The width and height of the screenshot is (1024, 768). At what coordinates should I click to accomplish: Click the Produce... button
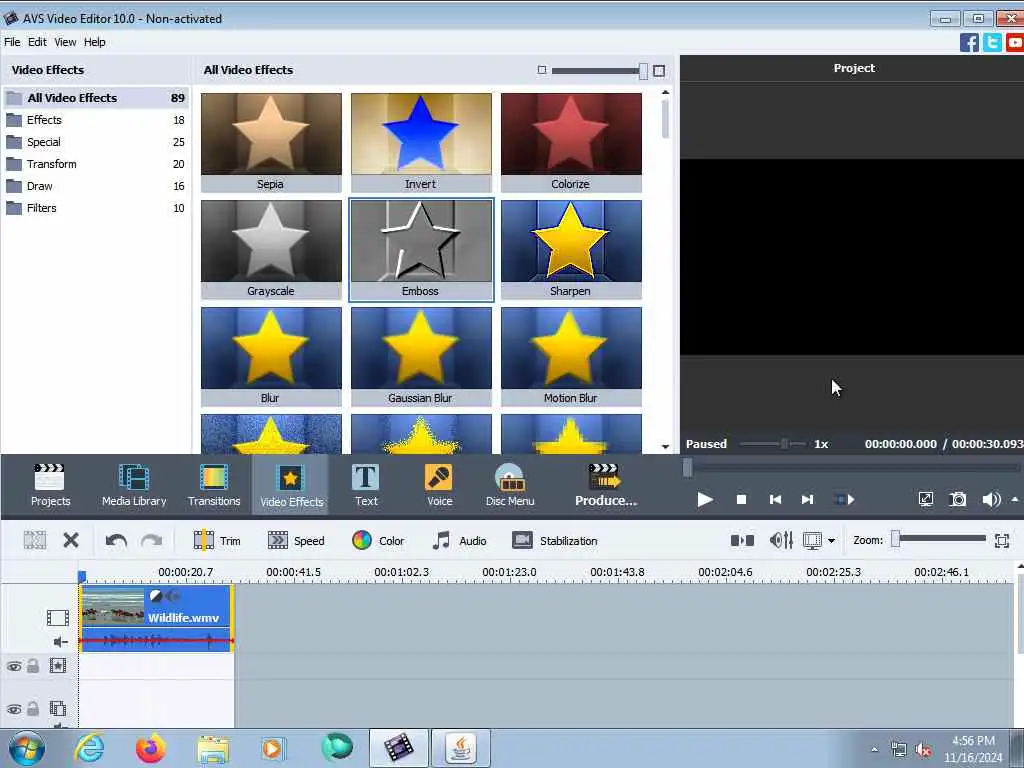(605, 485)
